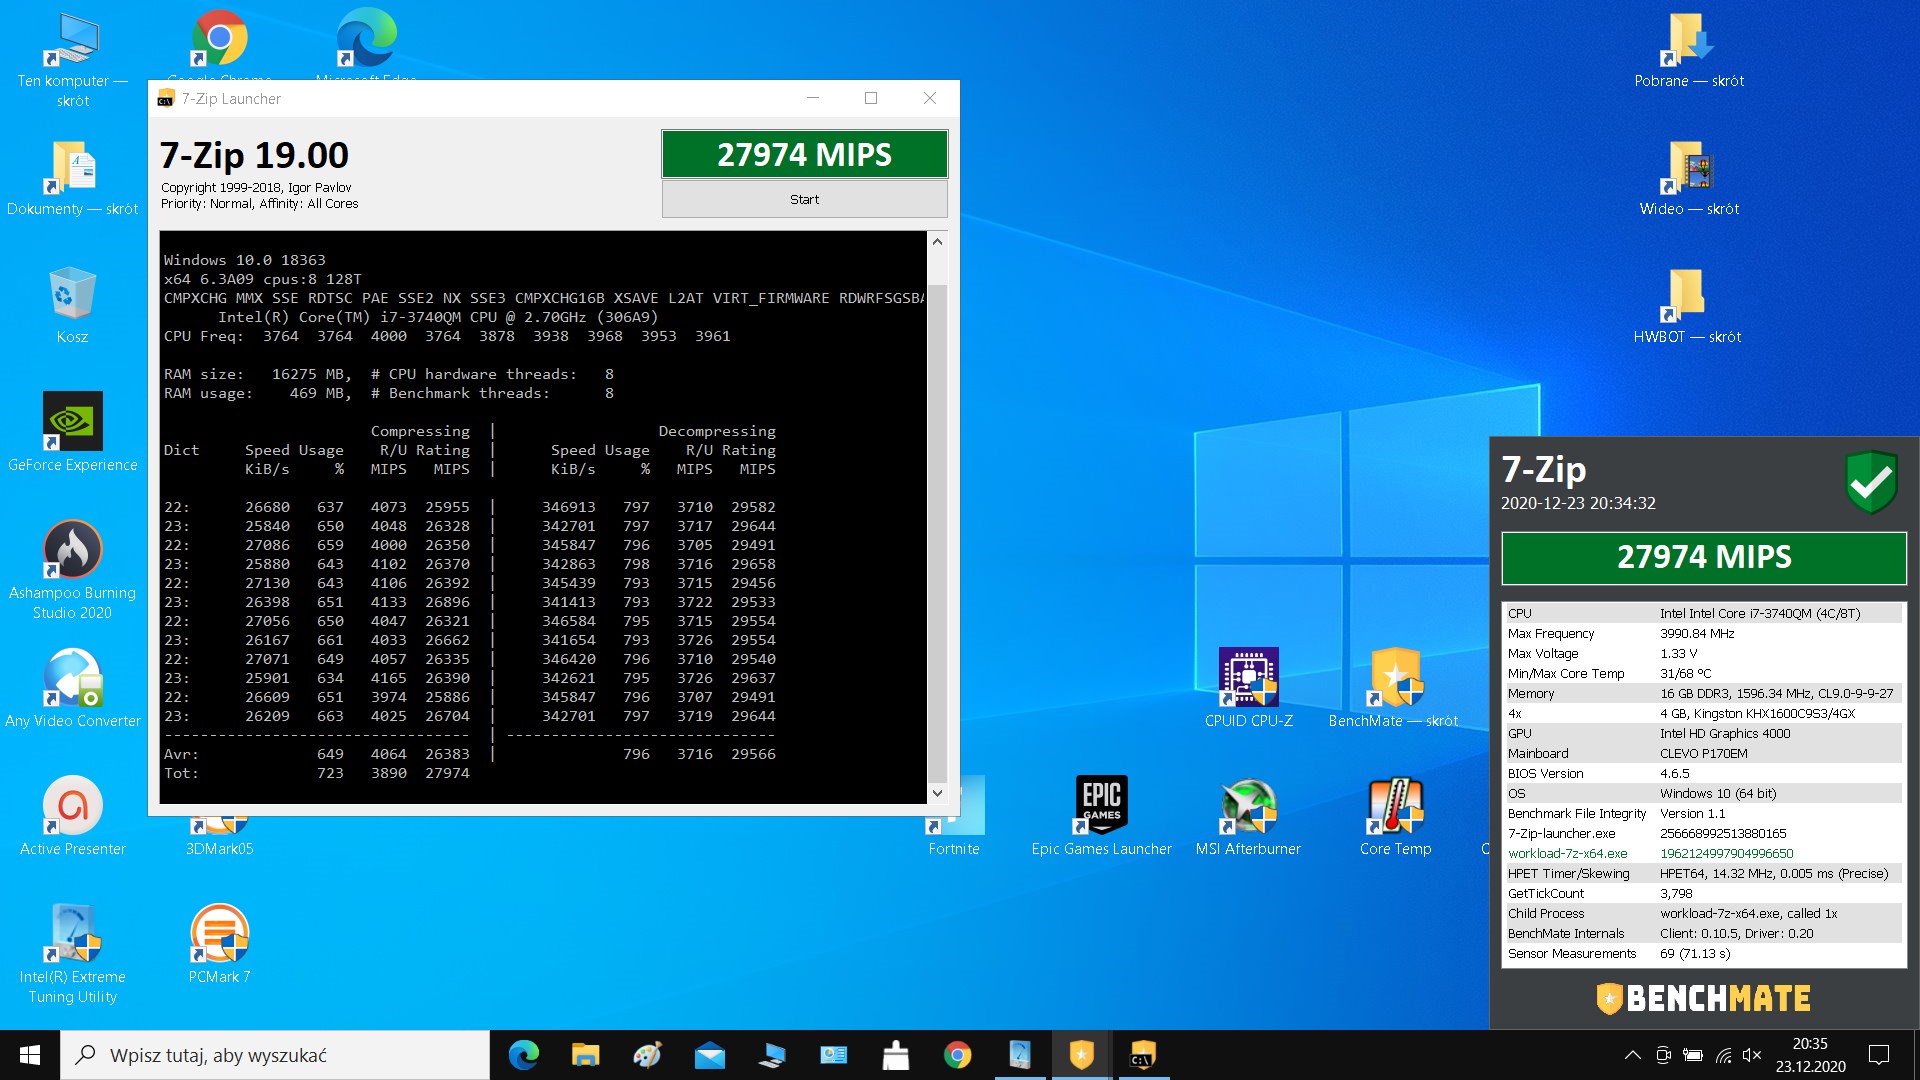Click the '31/68 ºC' core temp value
Screen dimensions: 1920x1080
click(1685, 674)
